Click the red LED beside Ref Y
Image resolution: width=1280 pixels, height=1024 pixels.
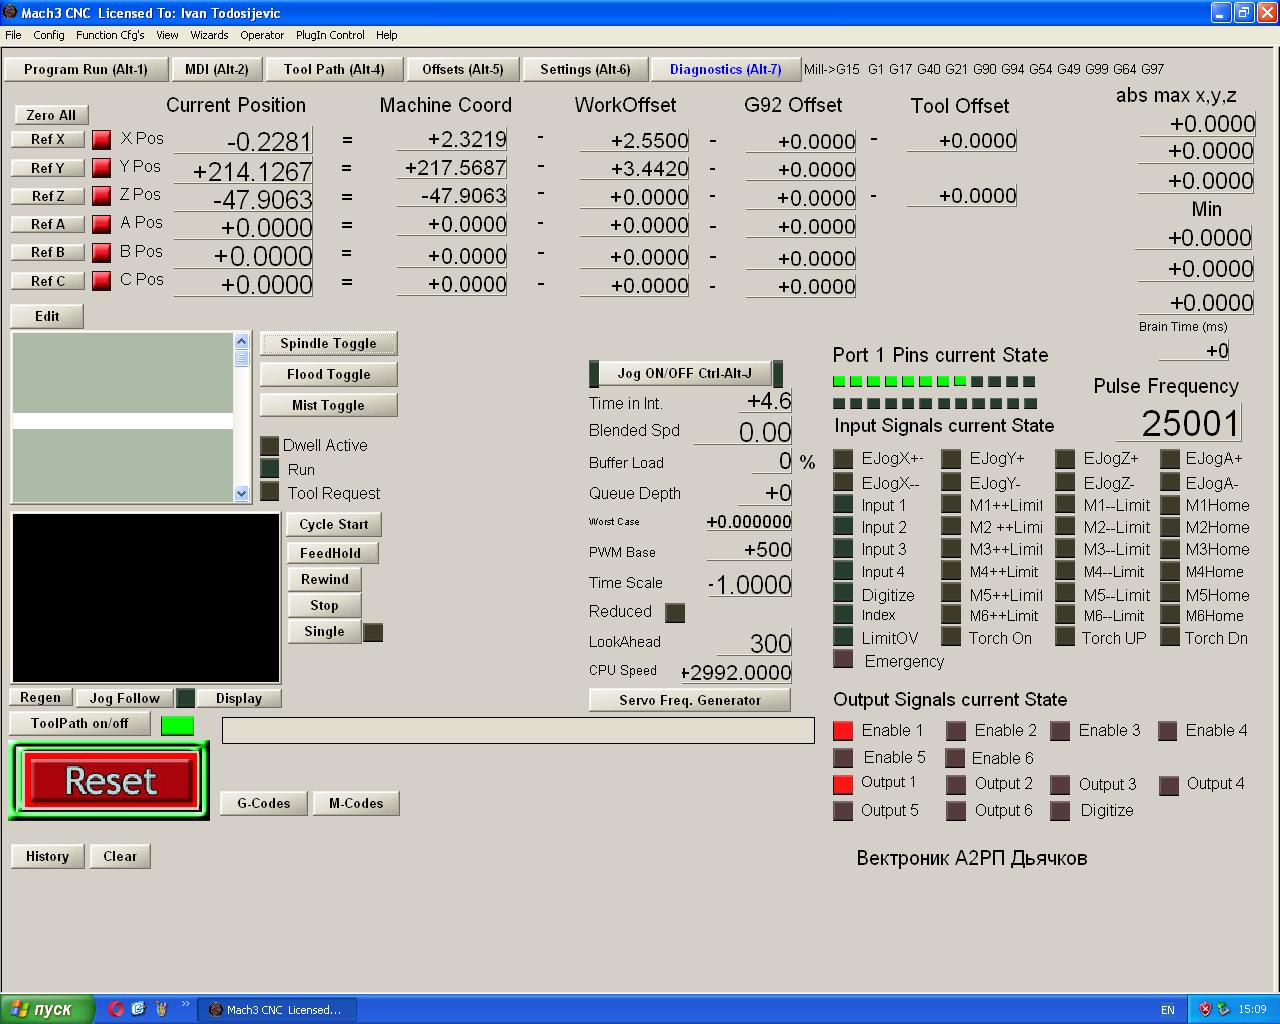[x=101, y=167]
